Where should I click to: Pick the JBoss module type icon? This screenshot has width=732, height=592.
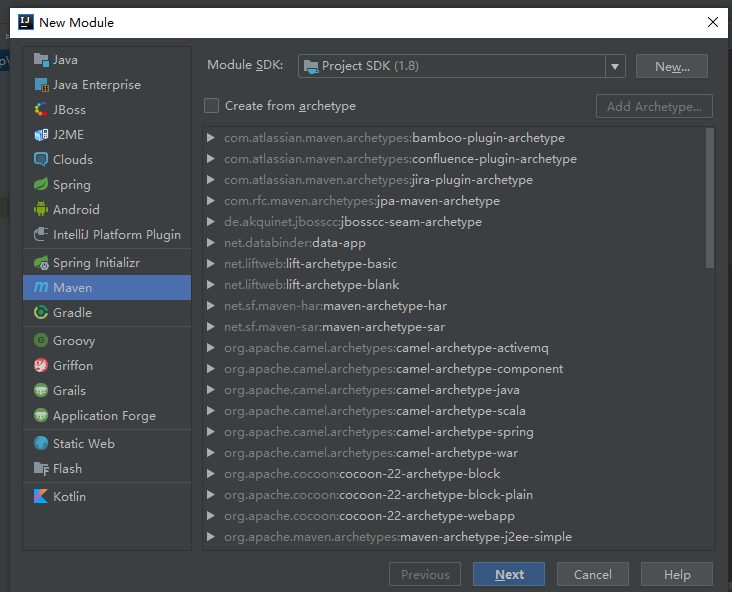tap(41, 110)
